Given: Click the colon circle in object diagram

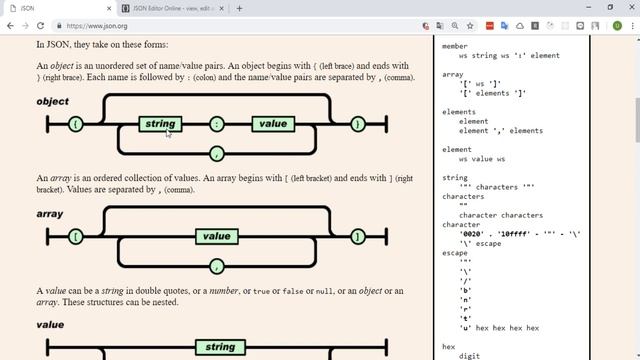Looking at the screenshot, I should pyautogui.click(x=217, y=124).
